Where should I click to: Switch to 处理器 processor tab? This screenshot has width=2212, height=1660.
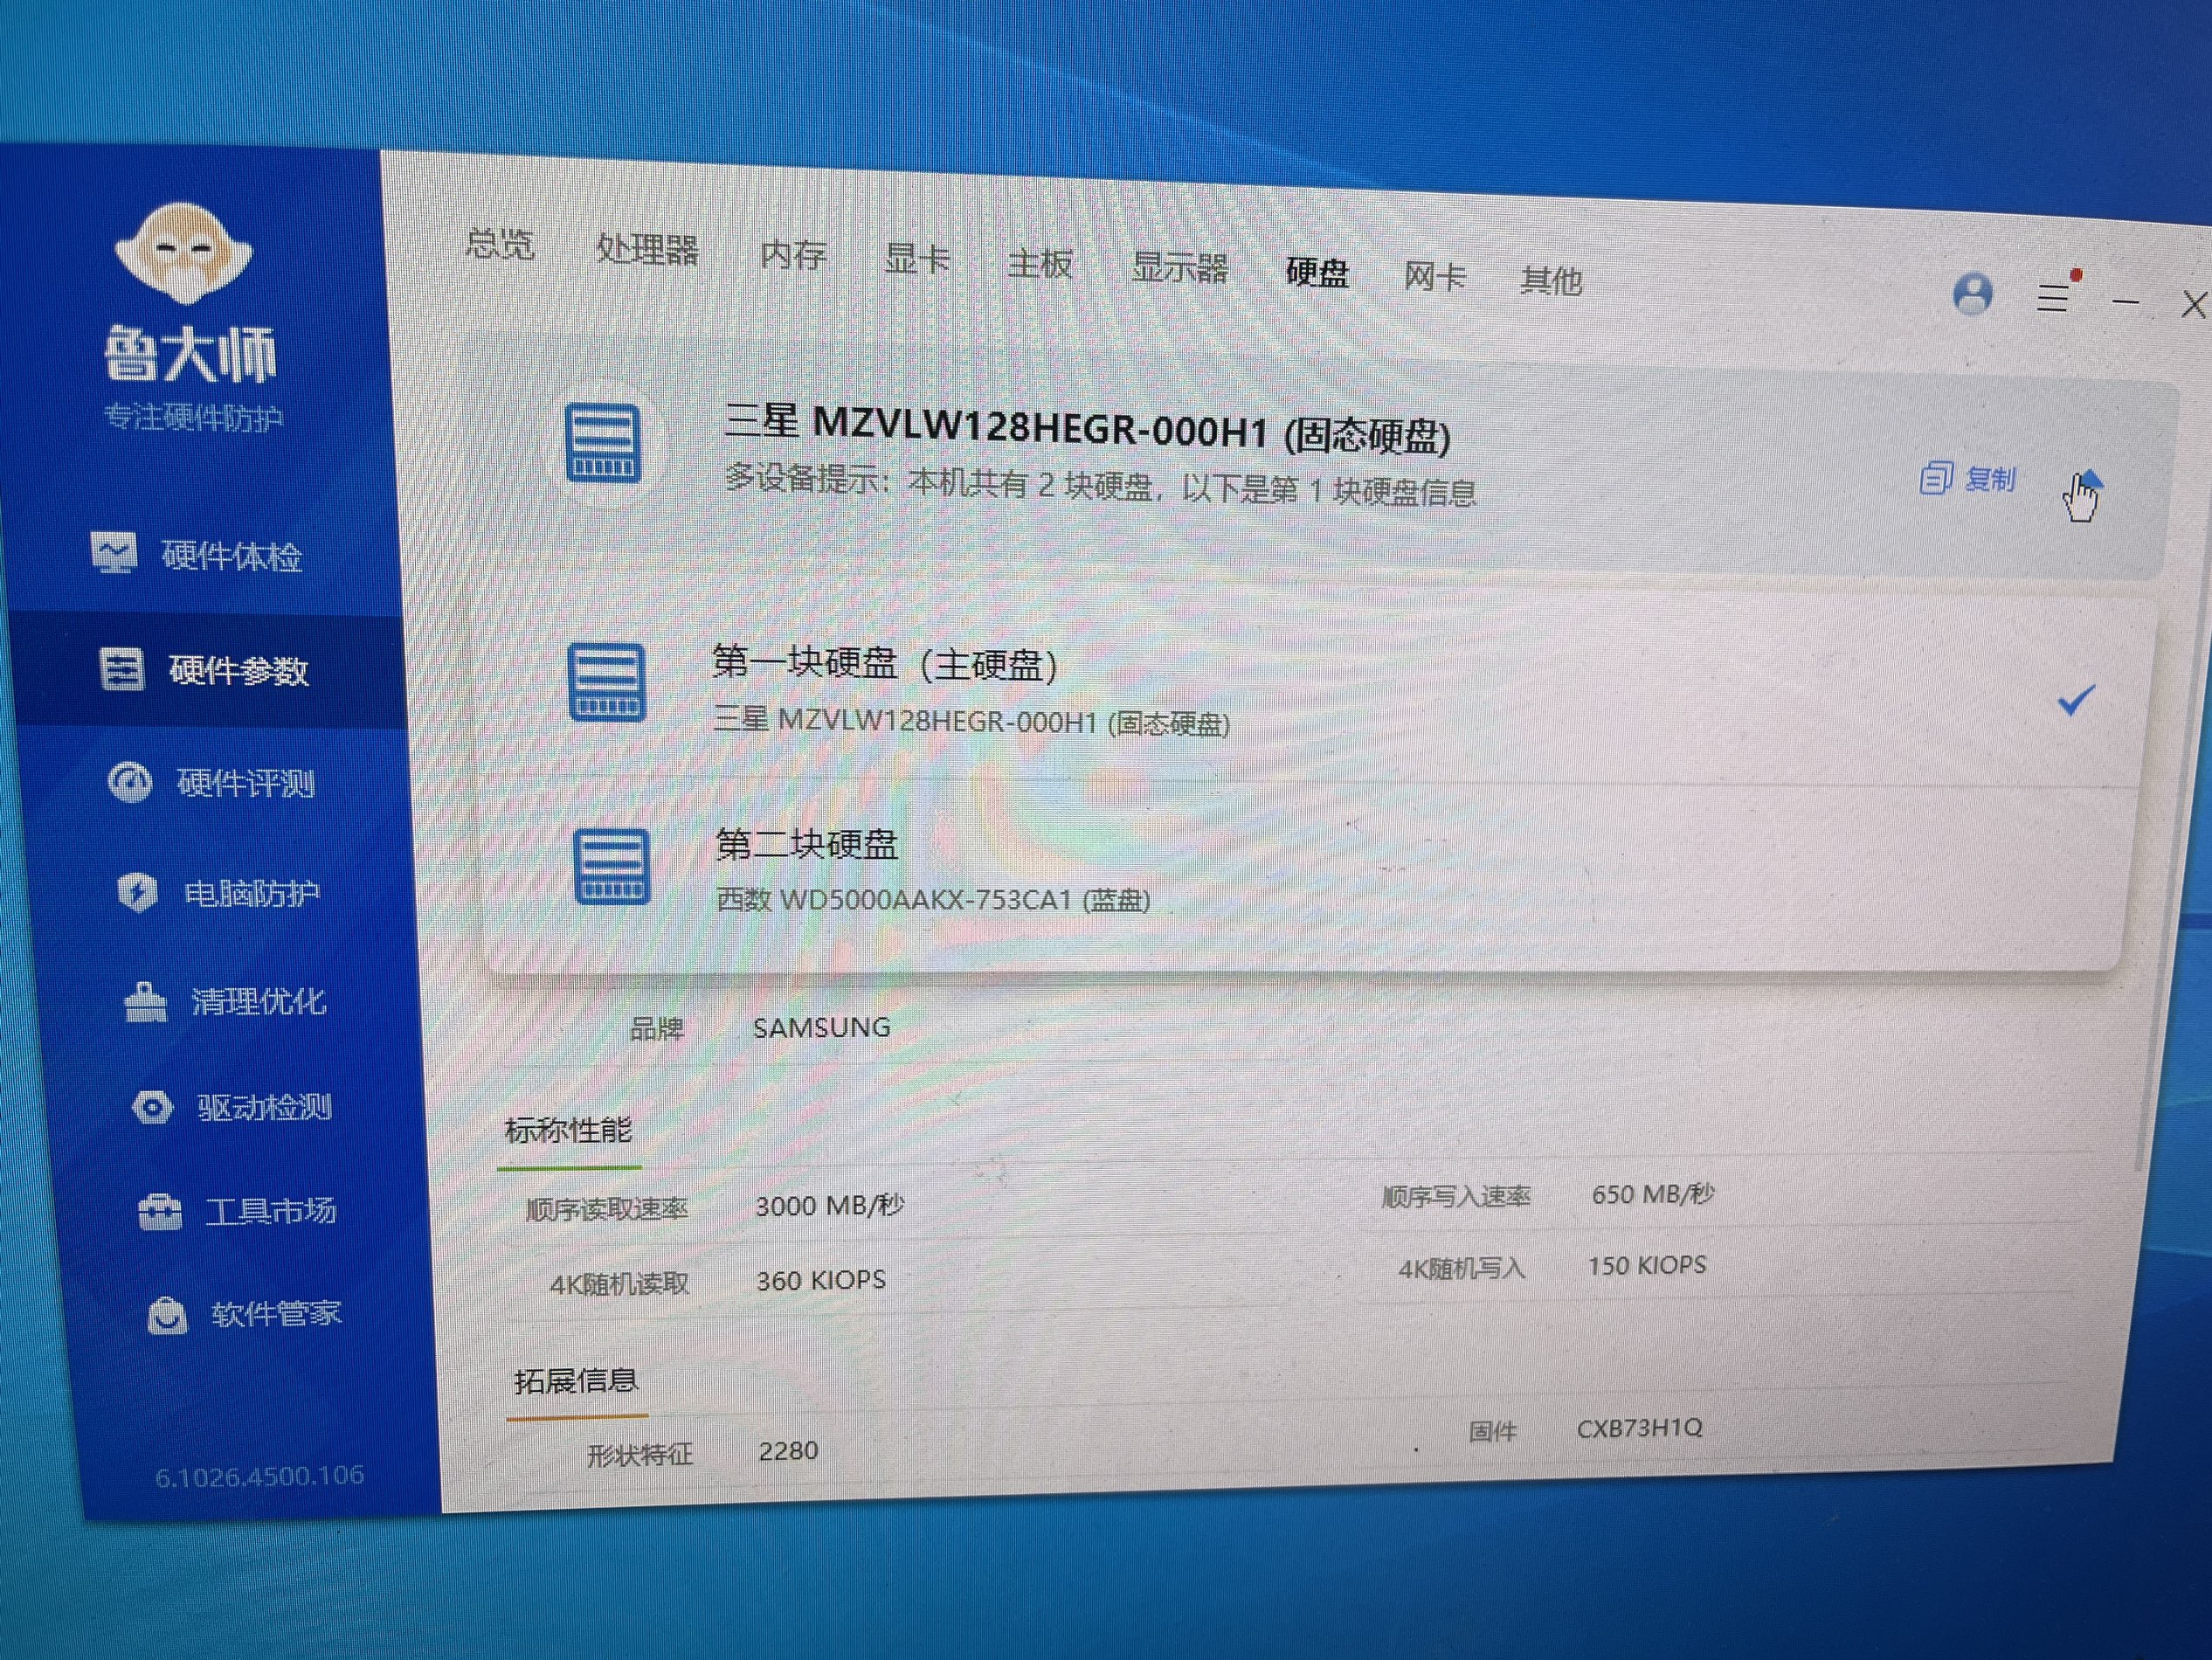[x=647, y=249]
